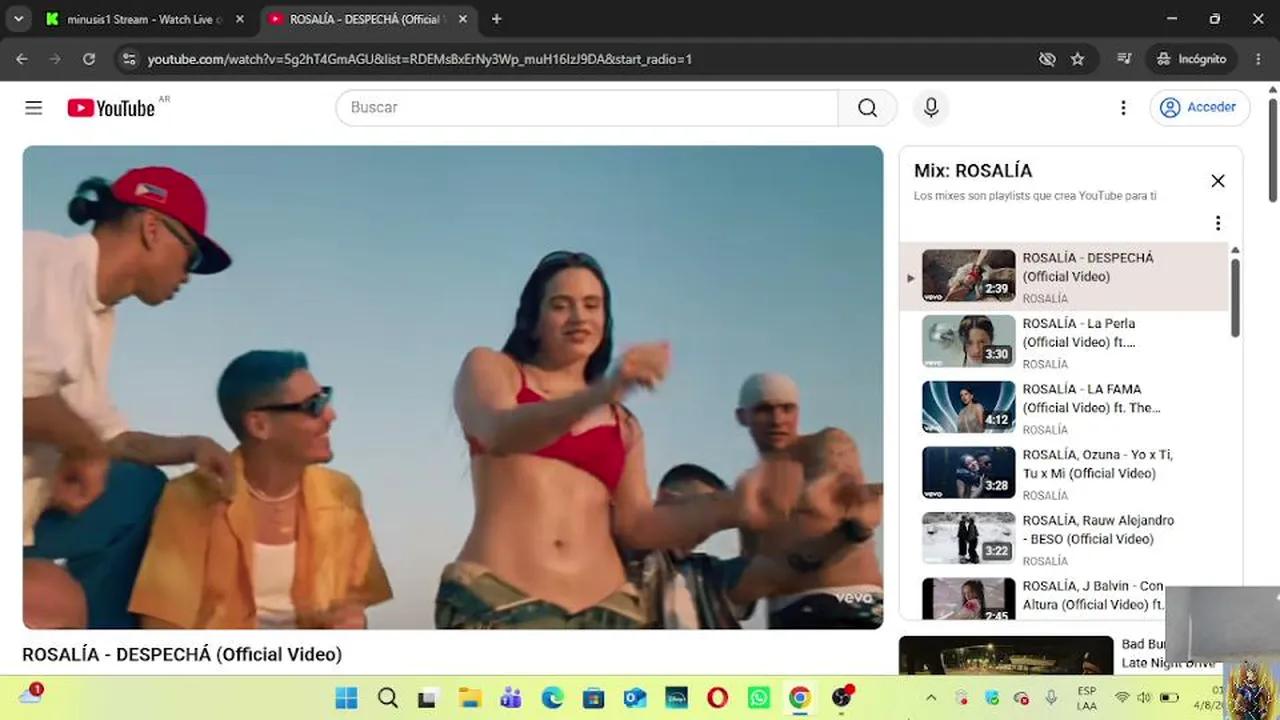Click the DESPECHÁ video player

coord(453,387)
